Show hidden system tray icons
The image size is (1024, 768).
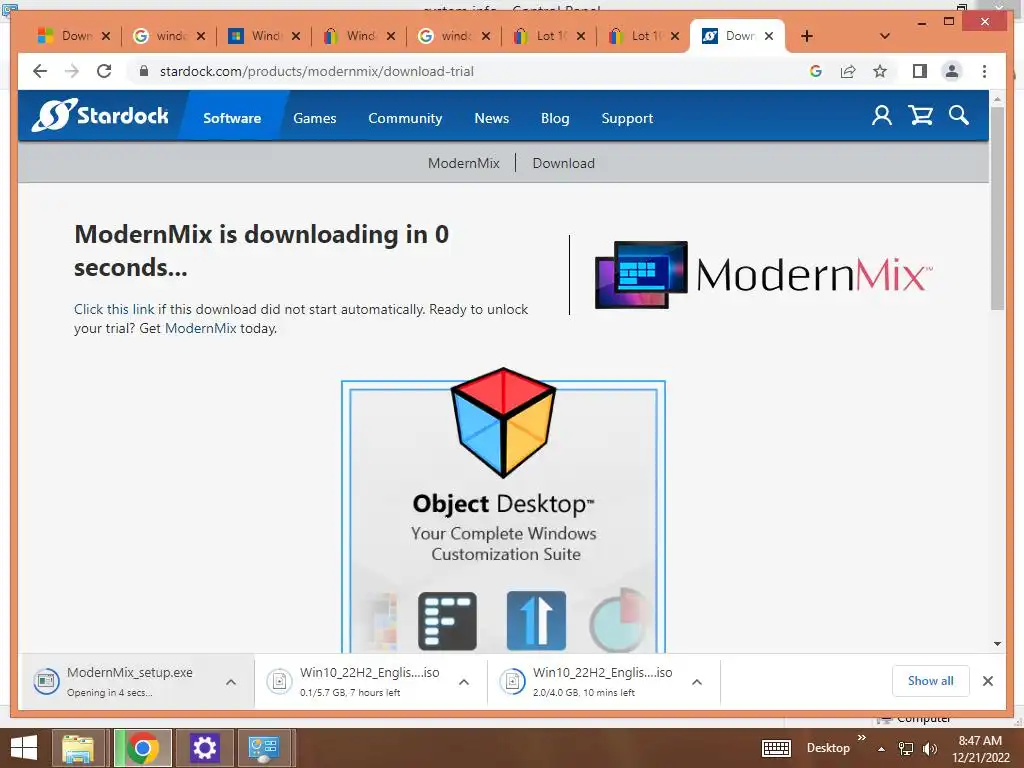point(881,748)
